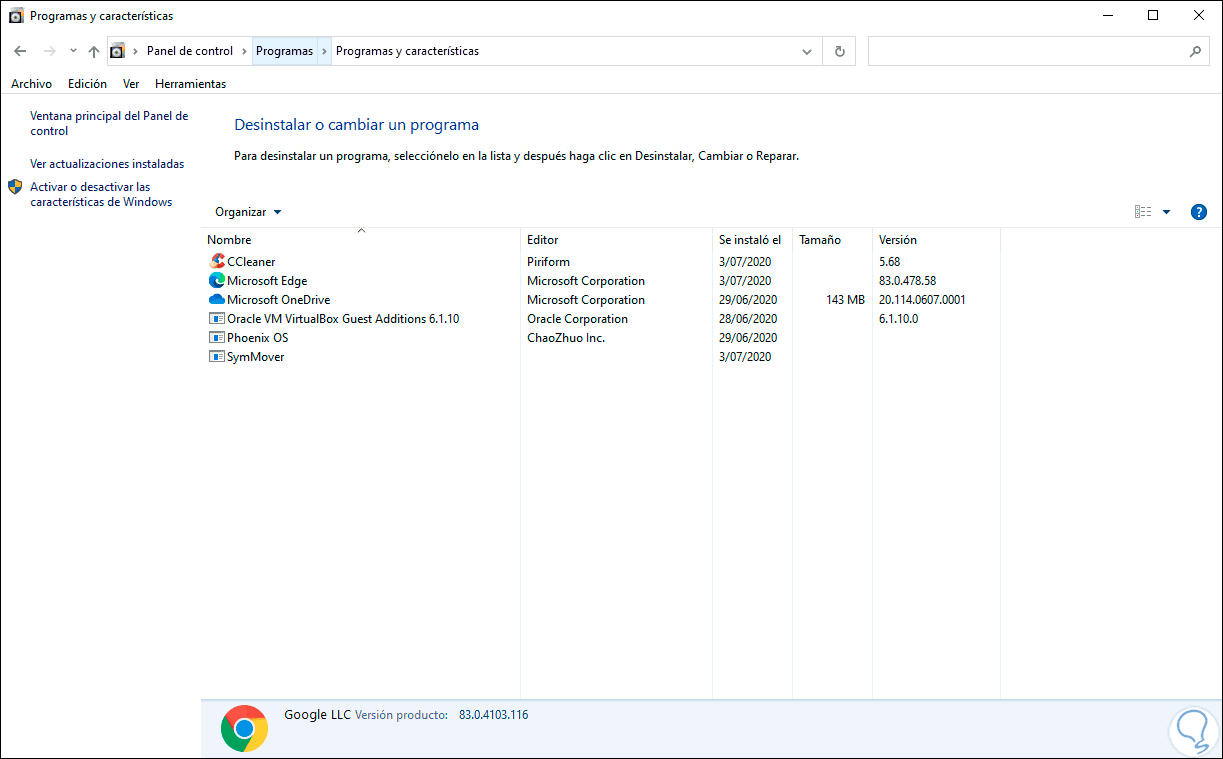Screen dimensions: 1223x759
Task: Open Ventana principal del Panel de control
Action: tap(109, 124)
